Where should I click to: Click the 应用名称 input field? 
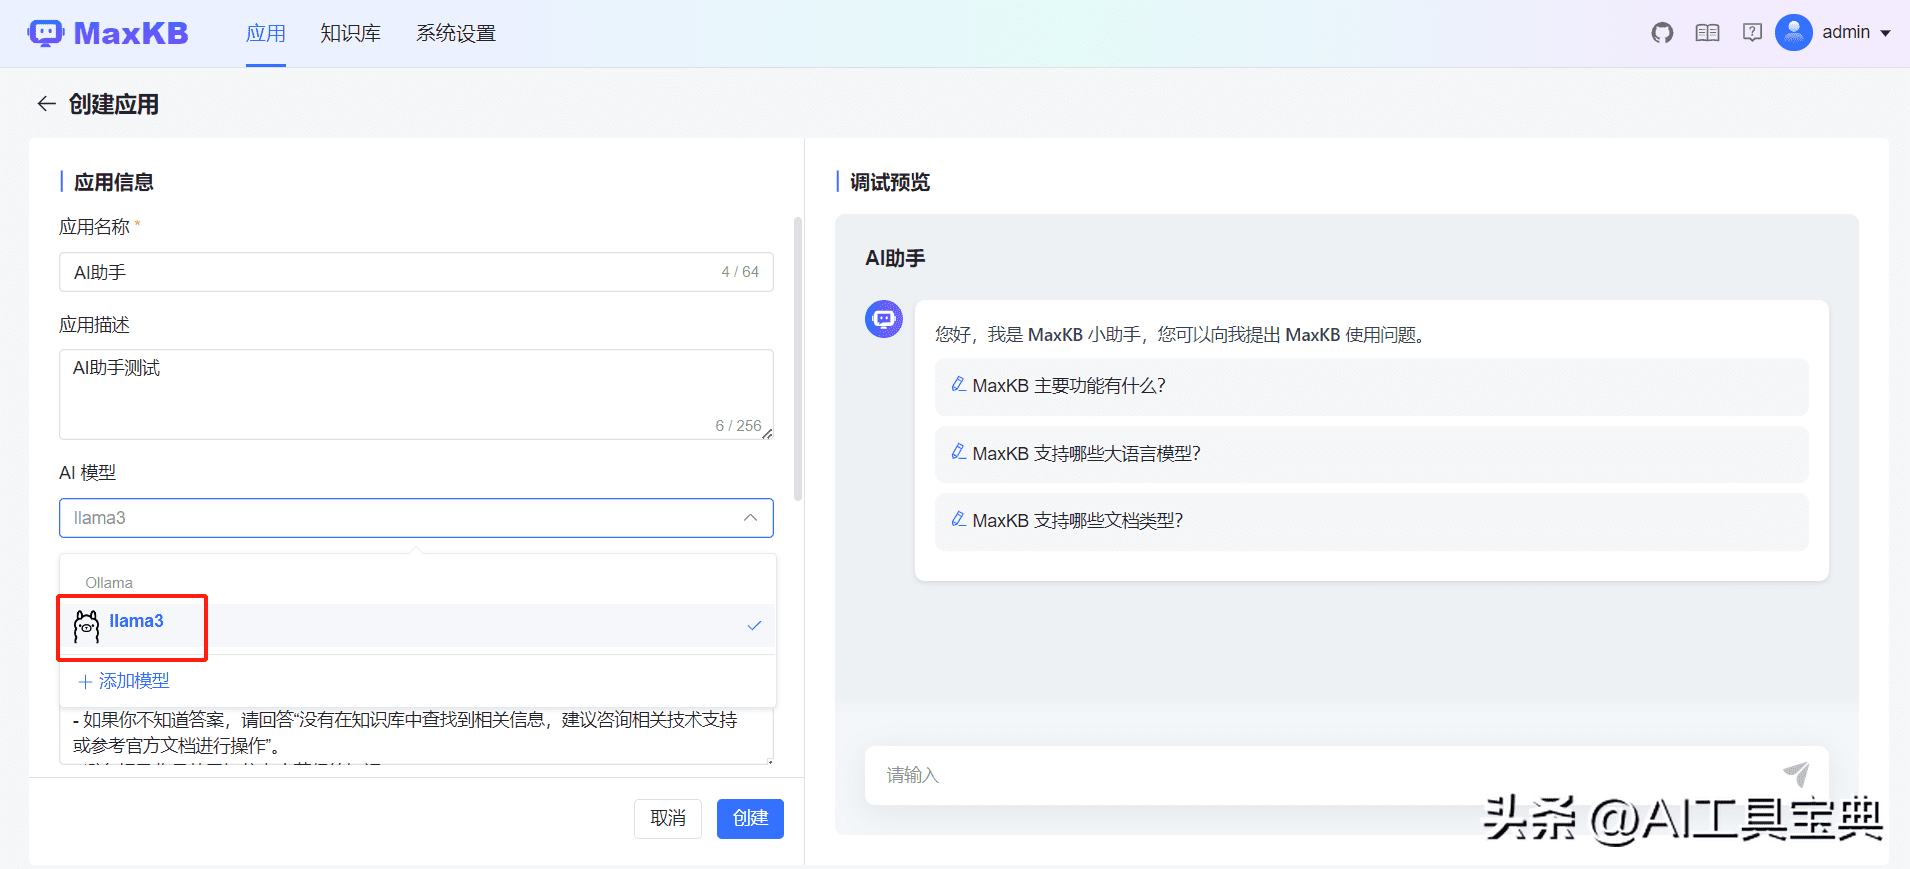pos(390,272)
